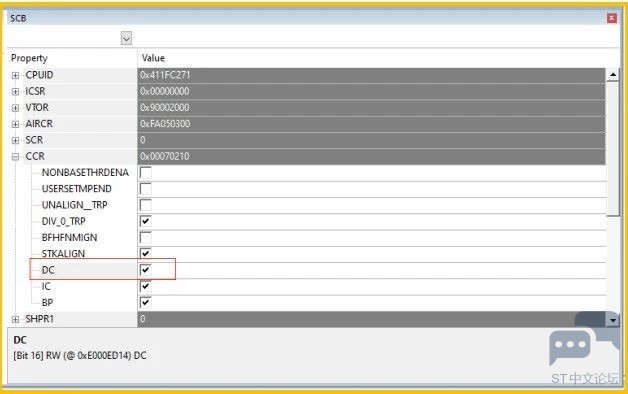
Task: Expand the CPUID register node
Action: (15, 75)
